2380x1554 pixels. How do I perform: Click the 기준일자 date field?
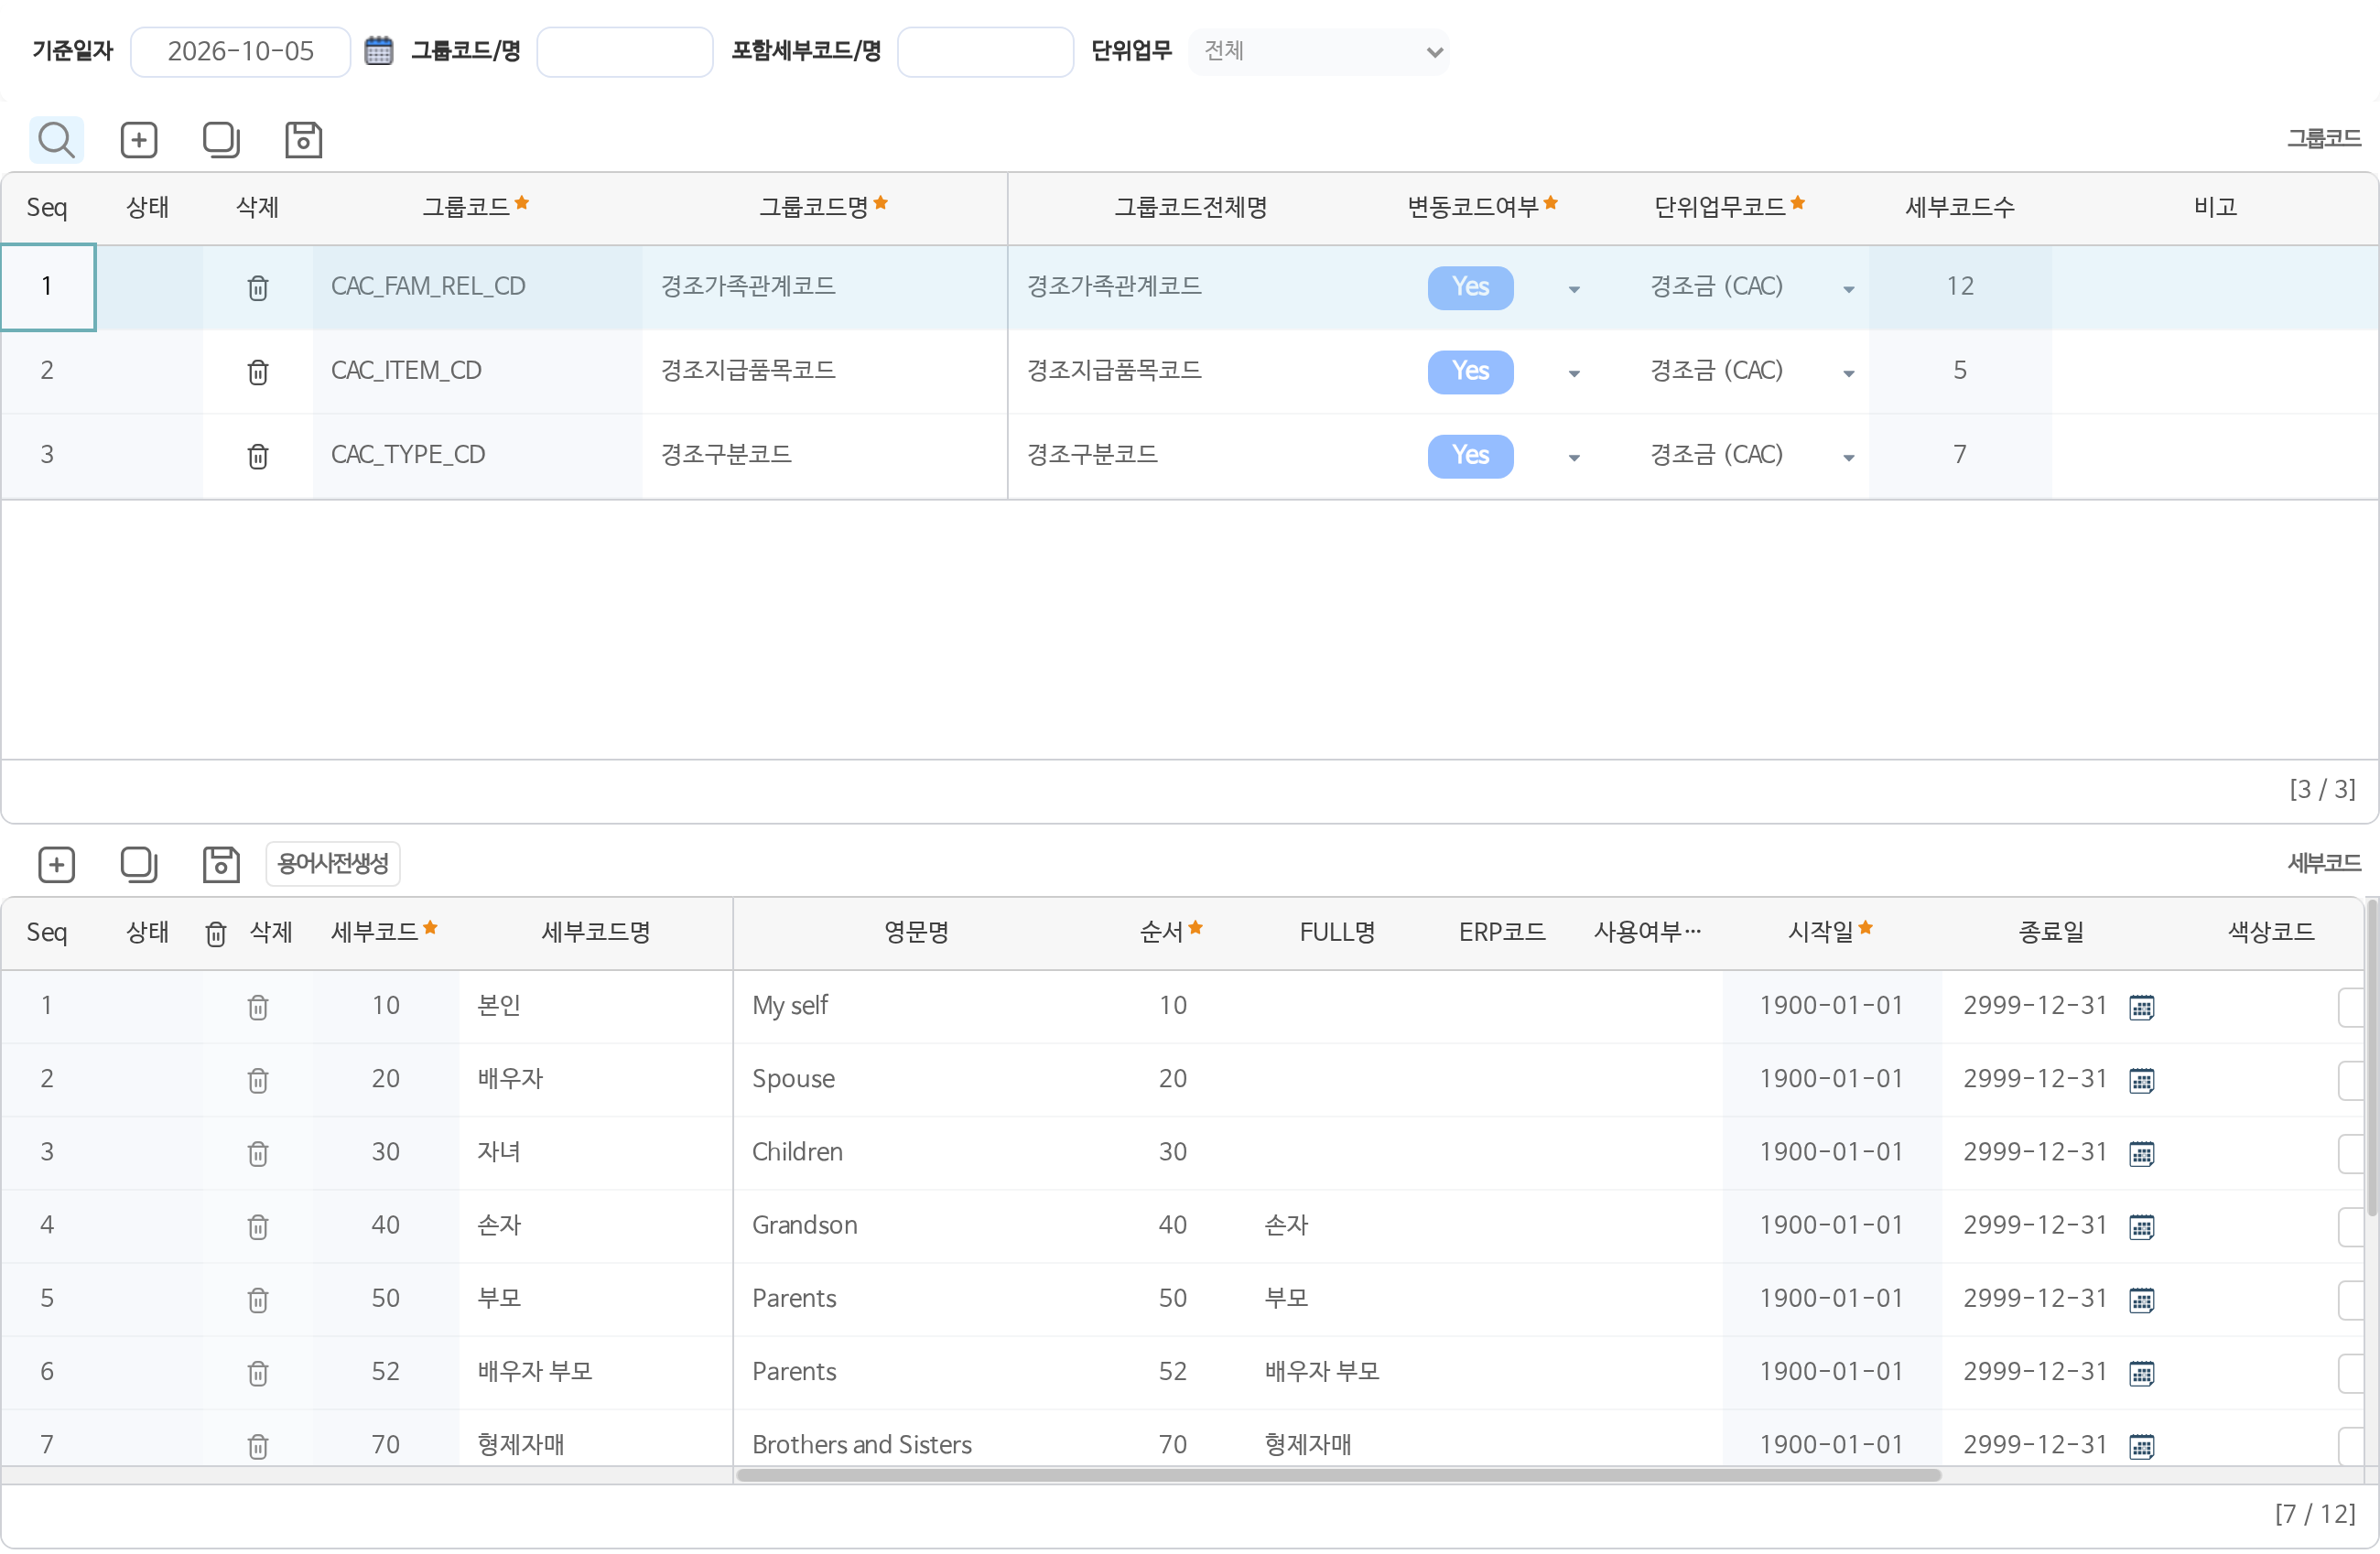[x=240, y=52]
